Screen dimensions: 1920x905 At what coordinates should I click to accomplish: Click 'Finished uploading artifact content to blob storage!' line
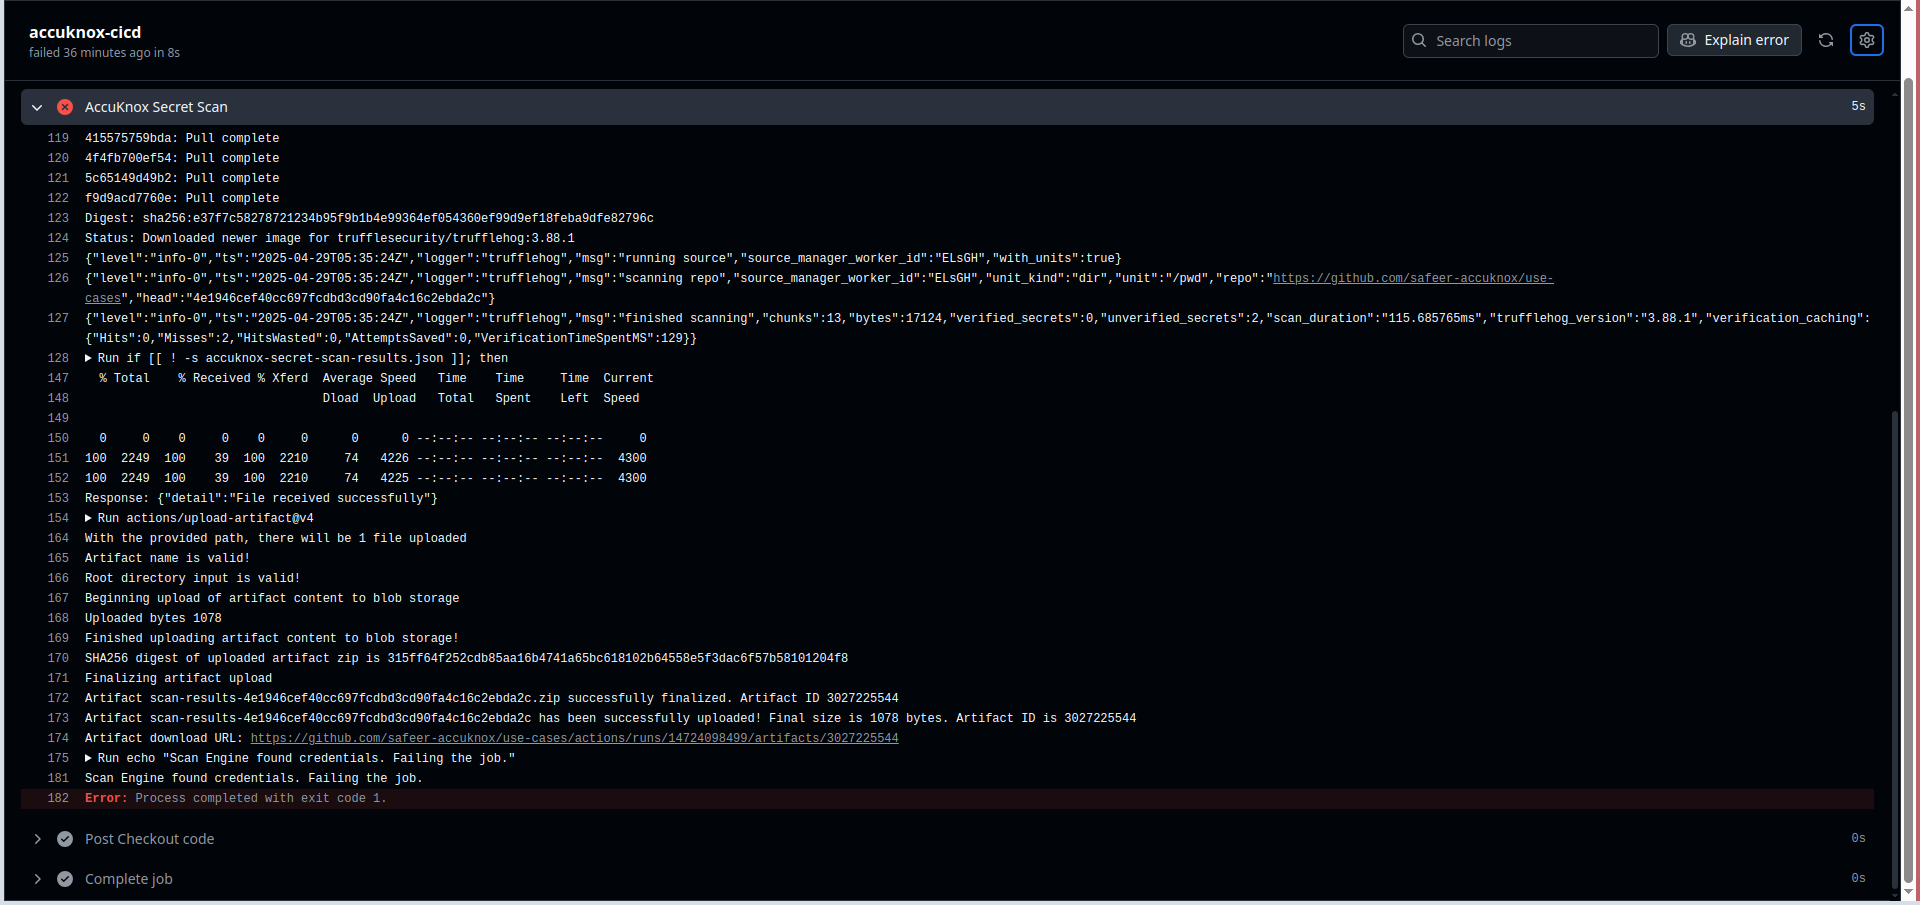point(272,638)
